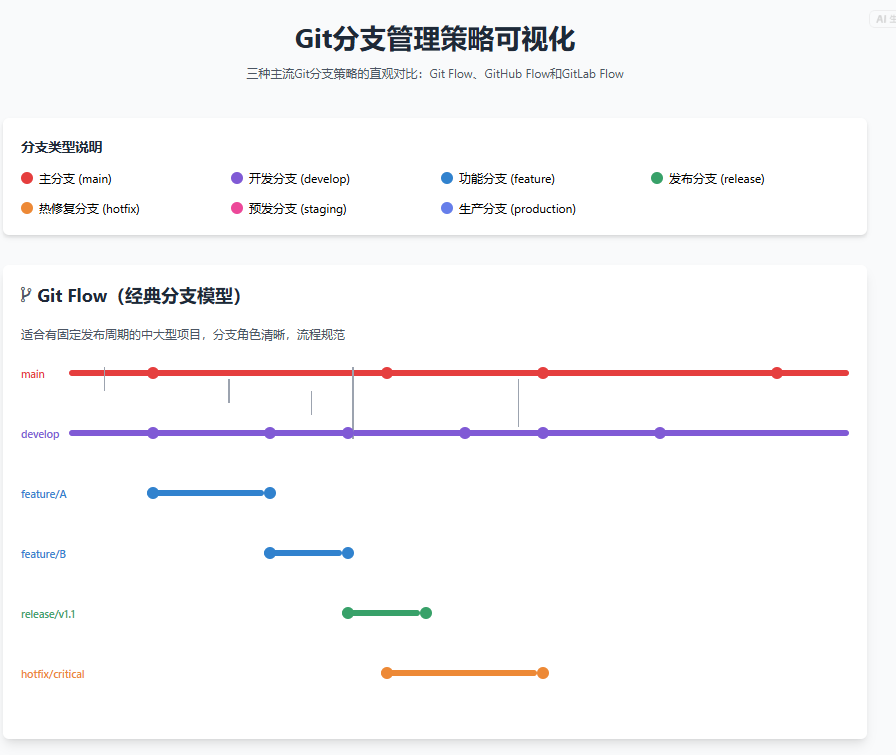Click the Git Flow description about 固定发布周期
Screen dimensions: 896x755
click(x=183, y=335)
